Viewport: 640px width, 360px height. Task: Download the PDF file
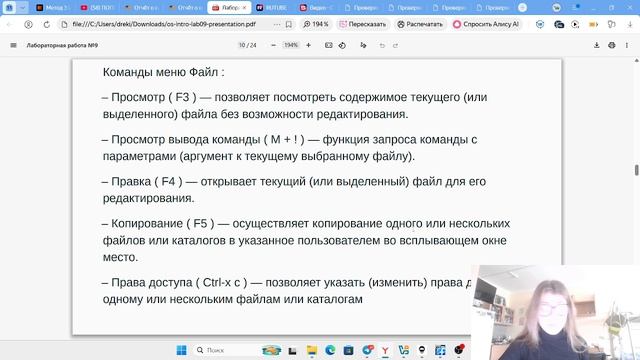(597, 45)
